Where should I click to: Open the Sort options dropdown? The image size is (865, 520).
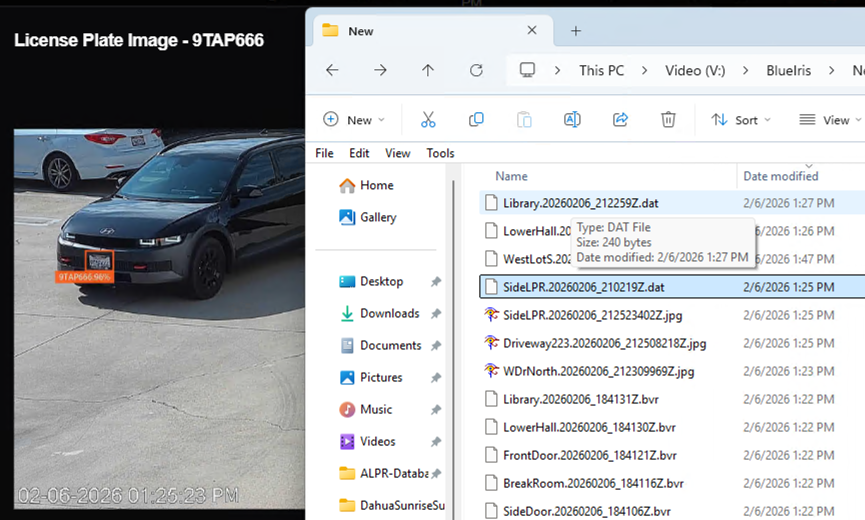click(741, 120)
